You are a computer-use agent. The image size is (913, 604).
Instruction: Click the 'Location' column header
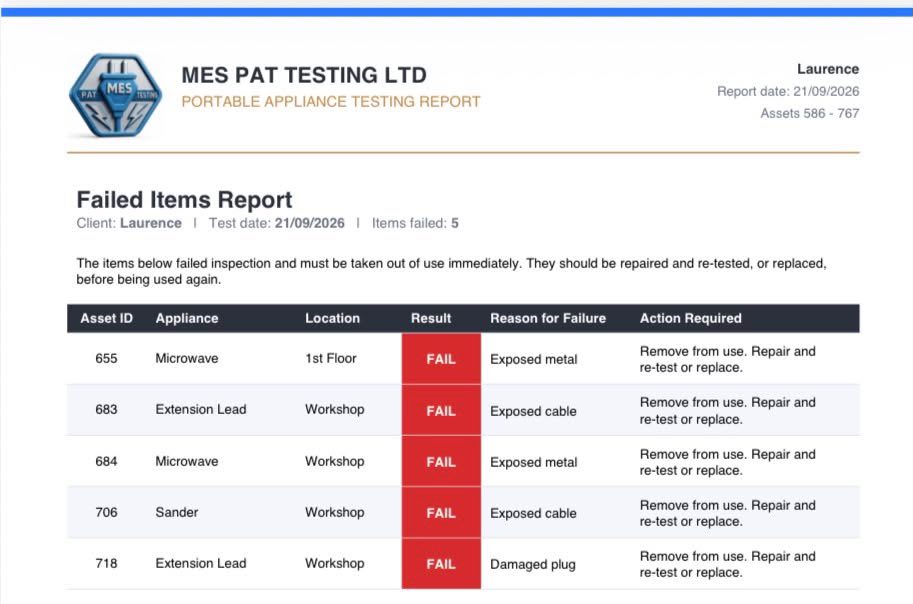[x=332, y=319]
